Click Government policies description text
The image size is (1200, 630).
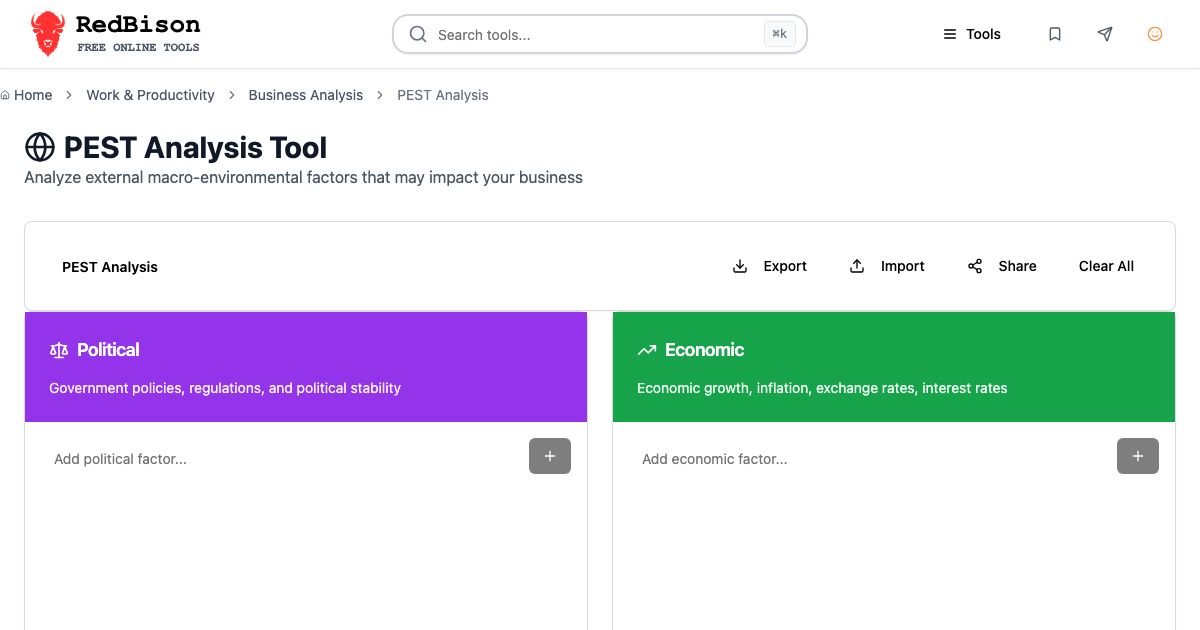(x=225, y=388)
